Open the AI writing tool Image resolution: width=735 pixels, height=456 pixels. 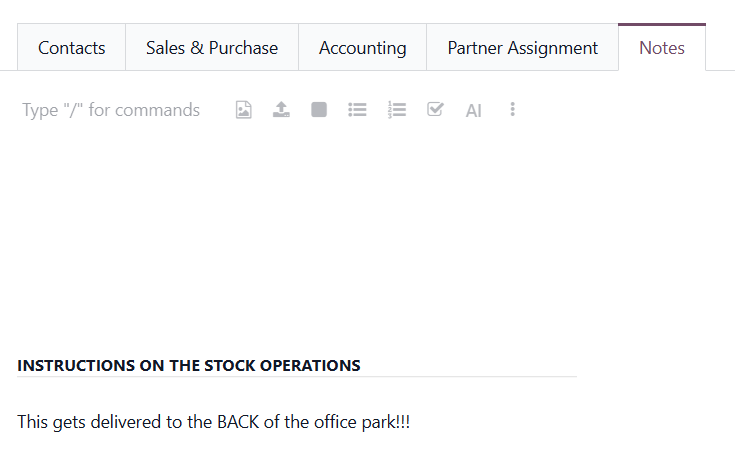pos(473,111)
